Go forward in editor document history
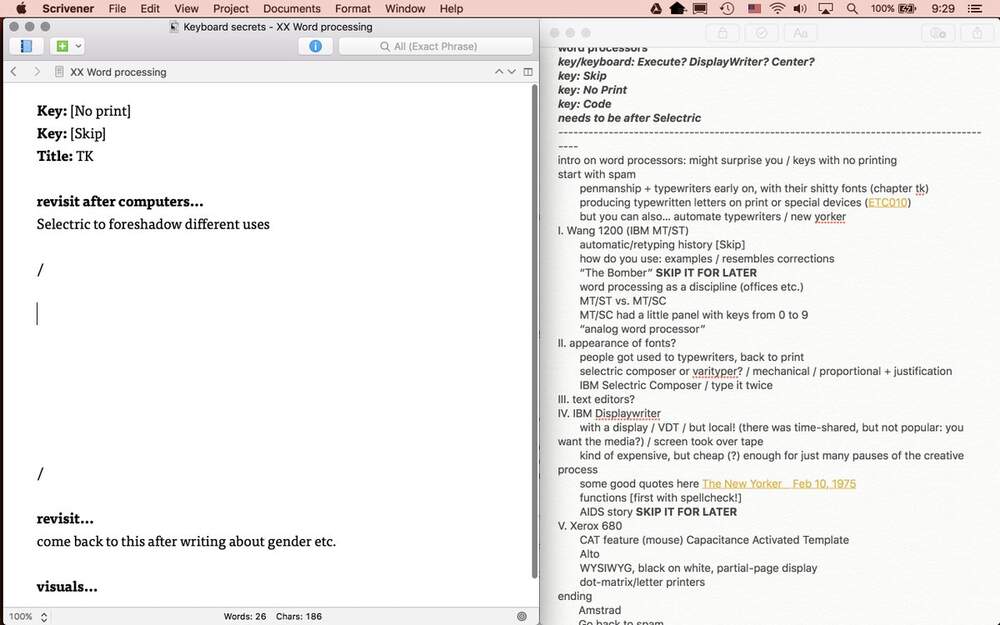The image size is (1000, 625). [x=37, y=72]
